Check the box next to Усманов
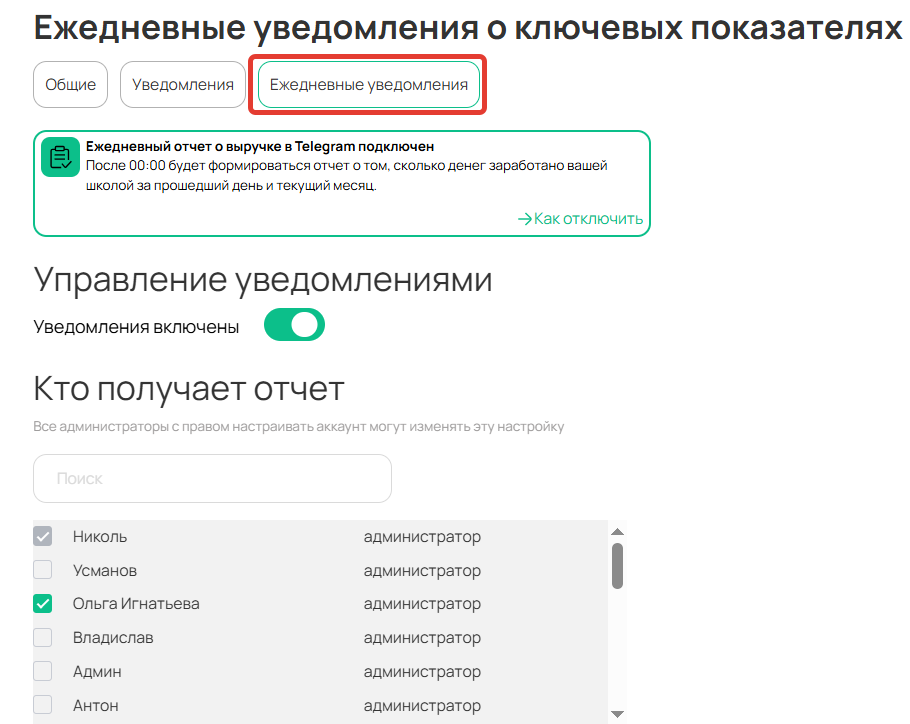The height and width of the screenshot is (724, 910). pos(42,570)
